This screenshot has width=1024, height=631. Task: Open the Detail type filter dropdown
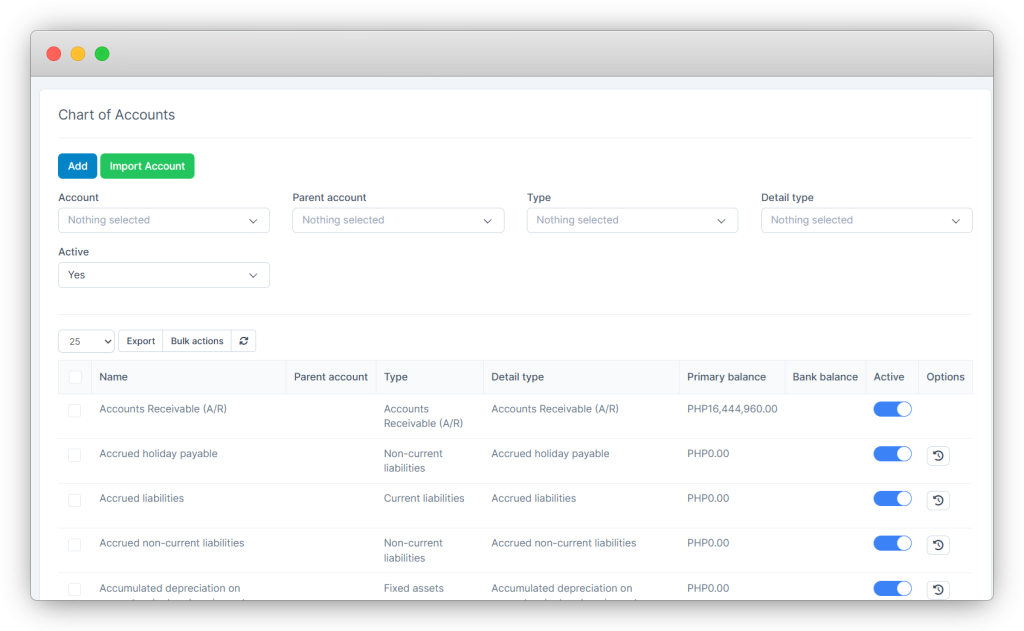tap(866, 220)
